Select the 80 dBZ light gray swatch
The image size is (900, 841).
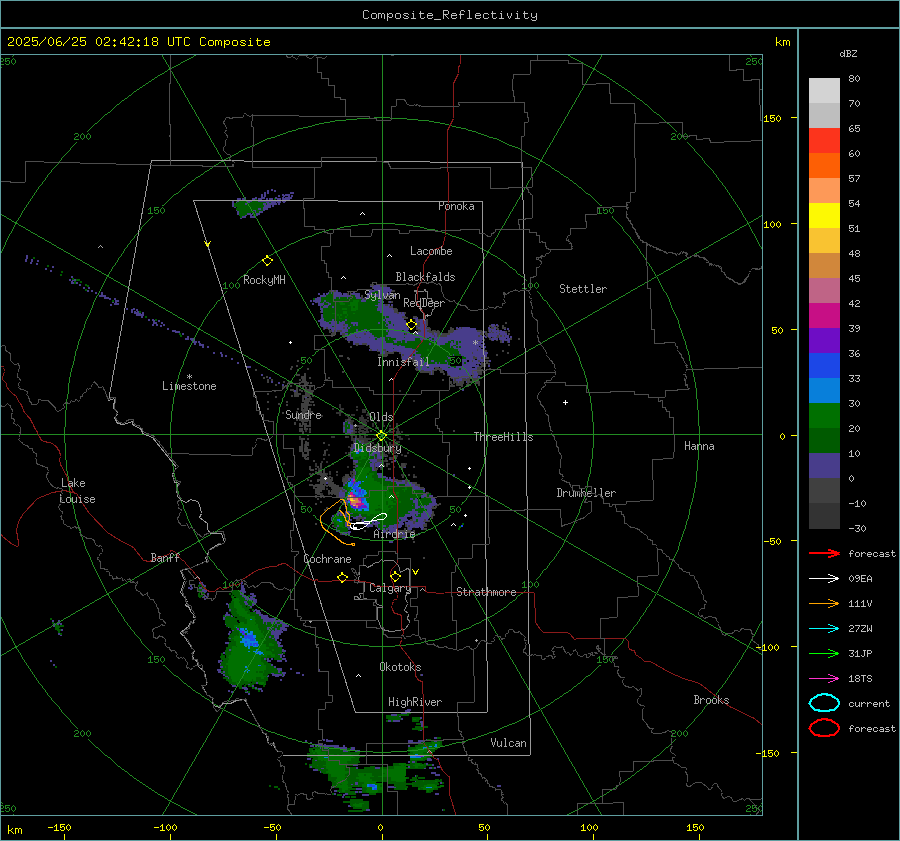pyautogui.click(x=824, y=90)
